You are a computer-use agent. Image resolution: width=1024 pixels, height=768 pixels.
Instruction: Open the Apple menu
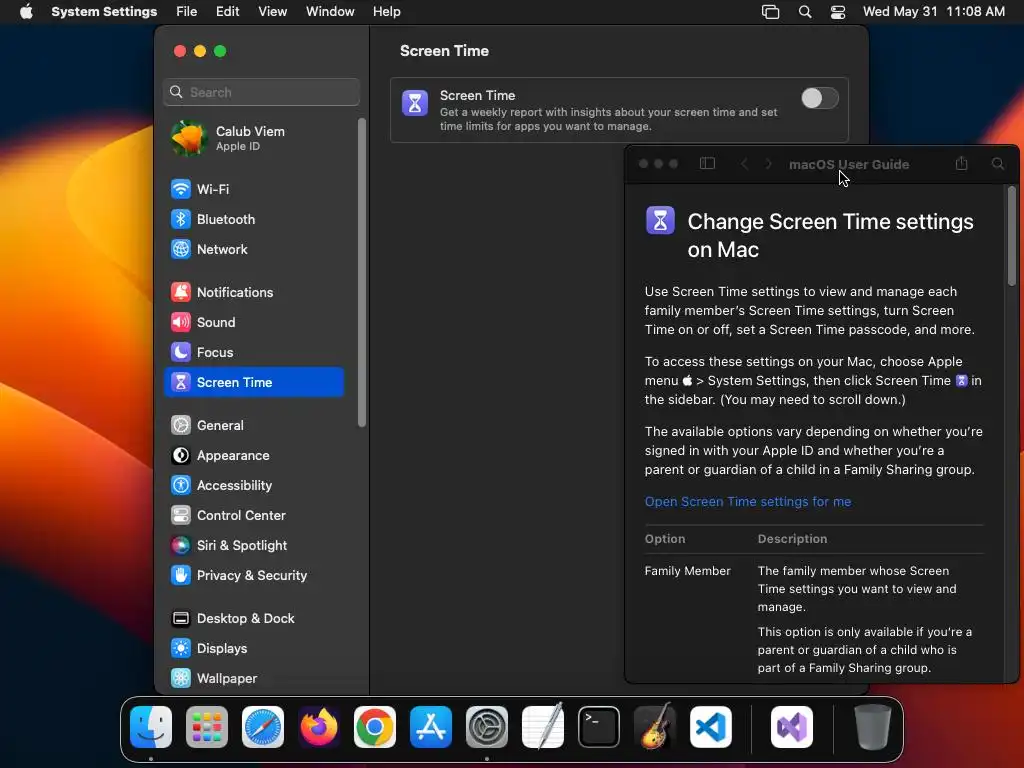click(x=26, y=12)
